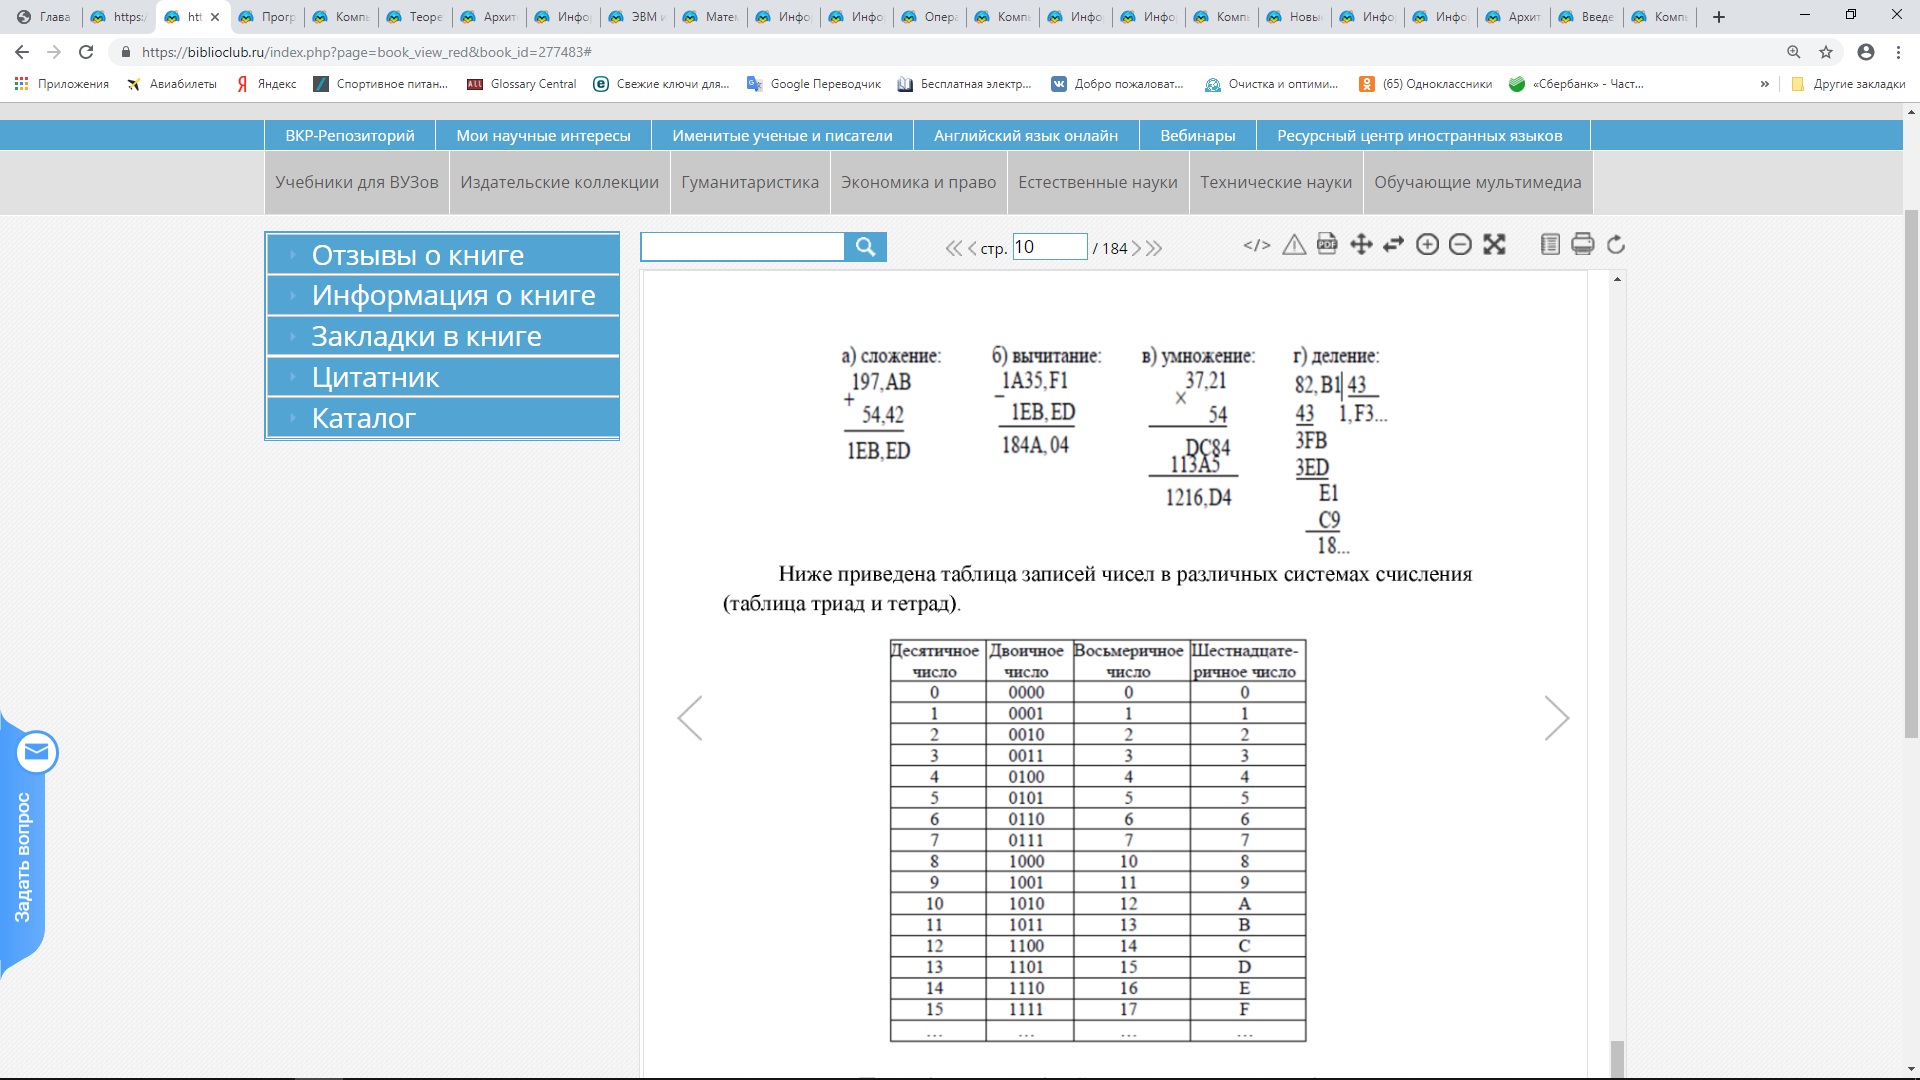Click the book search magnifier button
This screenshot has height=1080, width=1920.
(x=865, y=247)
